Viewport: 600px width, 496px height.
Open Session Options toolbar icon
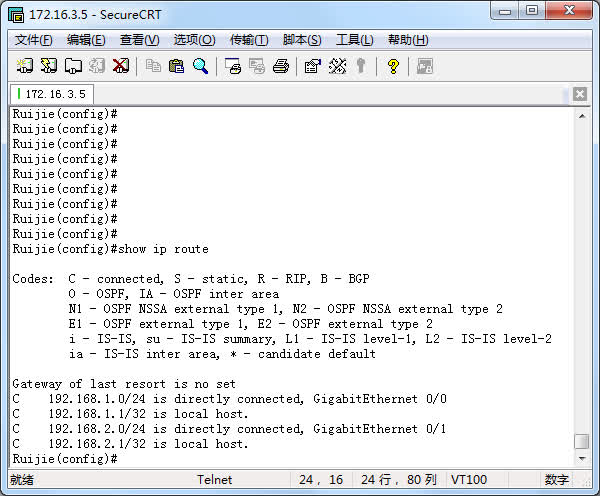[312, 66]
